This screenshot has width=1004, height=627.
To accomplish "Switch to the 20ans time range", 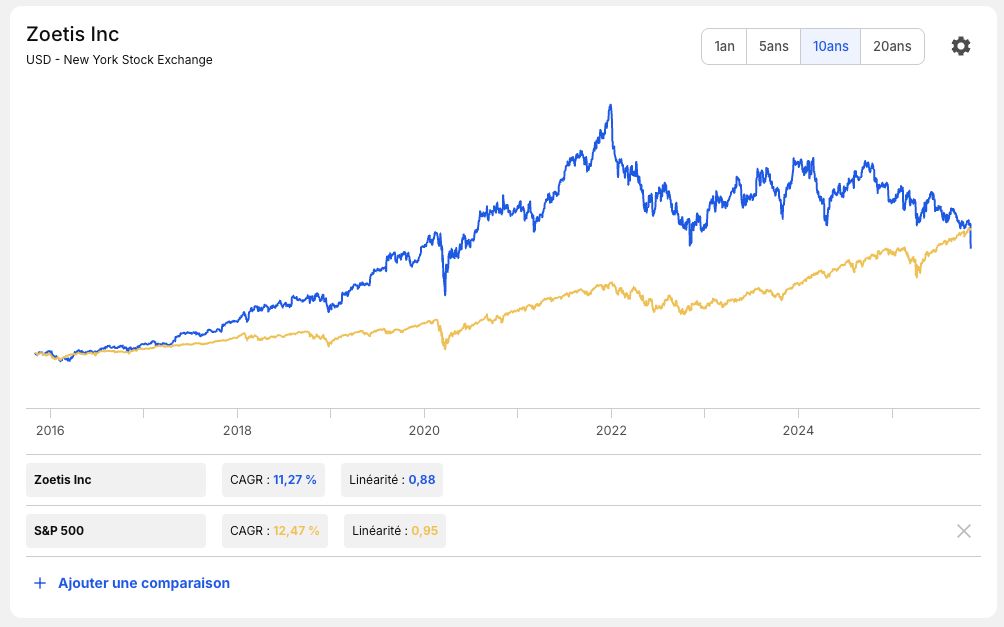I will coord(892,46).
